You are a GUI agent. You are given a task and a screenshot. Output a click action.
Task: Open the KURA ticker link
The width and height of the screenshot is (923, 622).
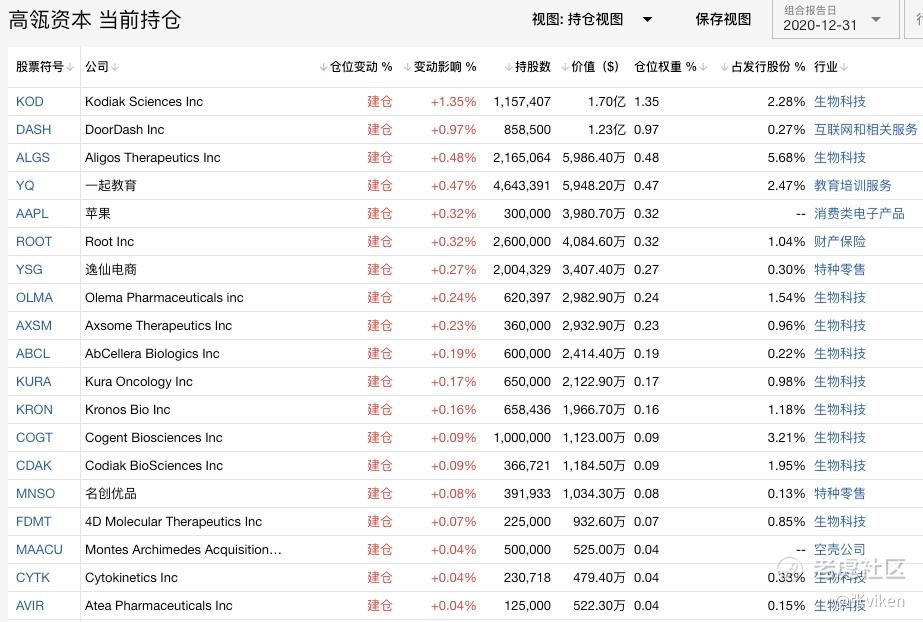pyautogui.click(x=34, y=381)
